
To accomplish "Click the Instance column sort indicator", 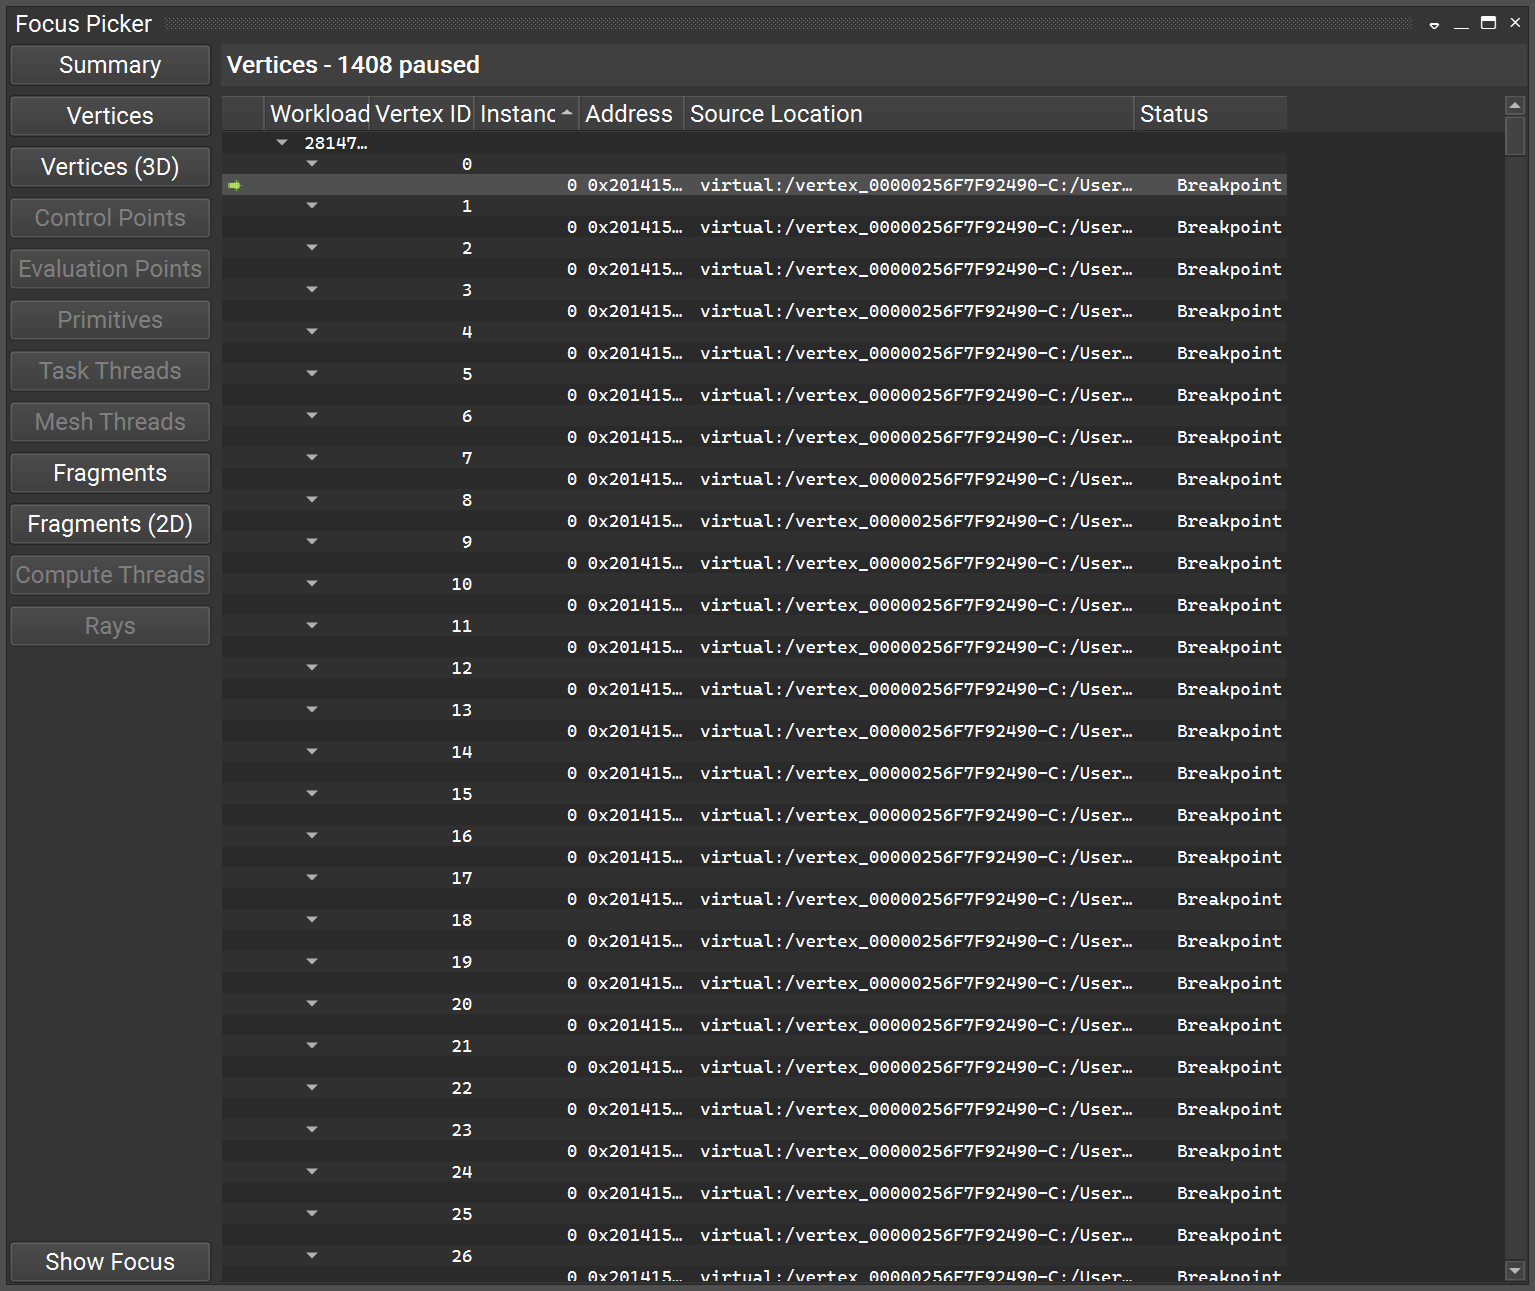I will tap(567, 113).
